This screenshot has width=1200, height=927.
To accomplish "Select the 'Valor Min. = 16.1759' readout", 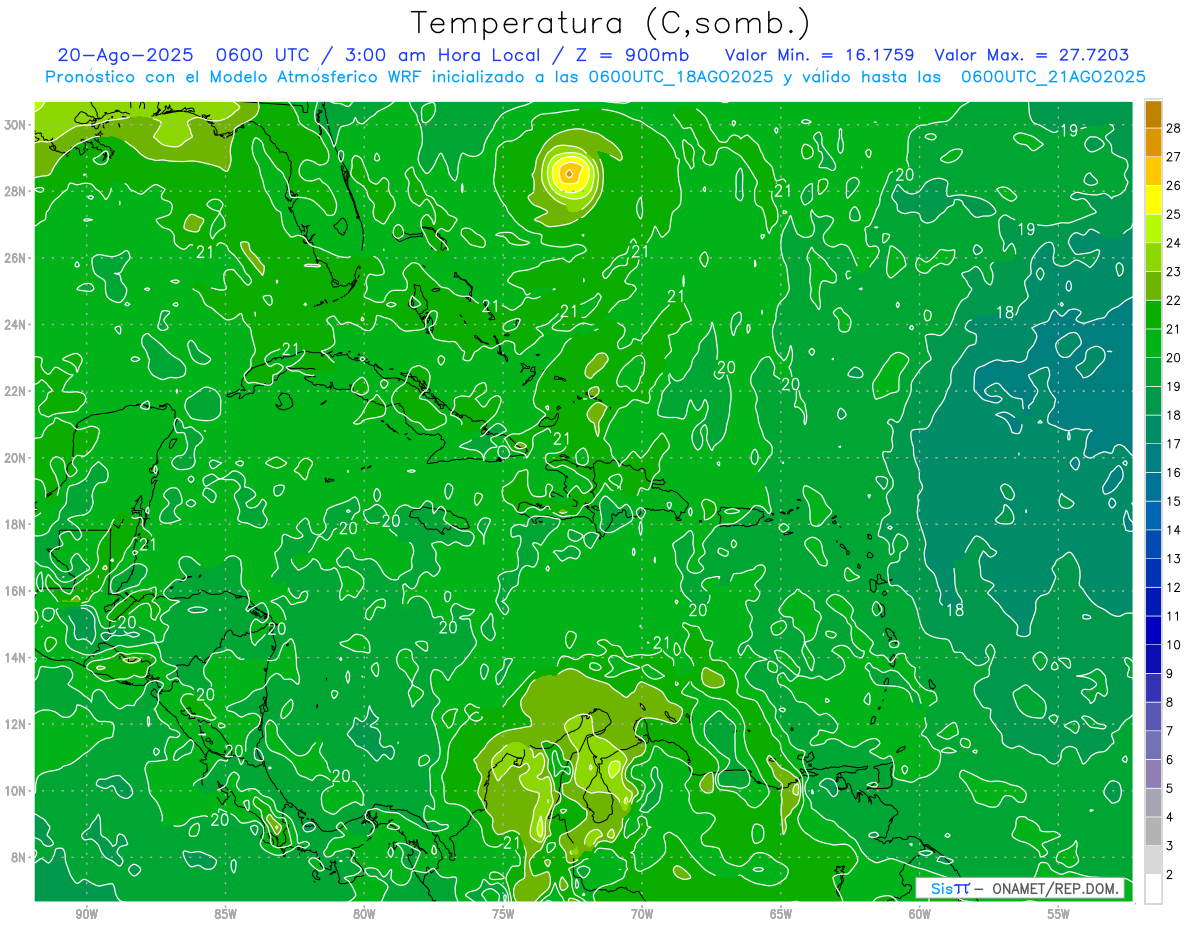I will [x=822, y=55].
